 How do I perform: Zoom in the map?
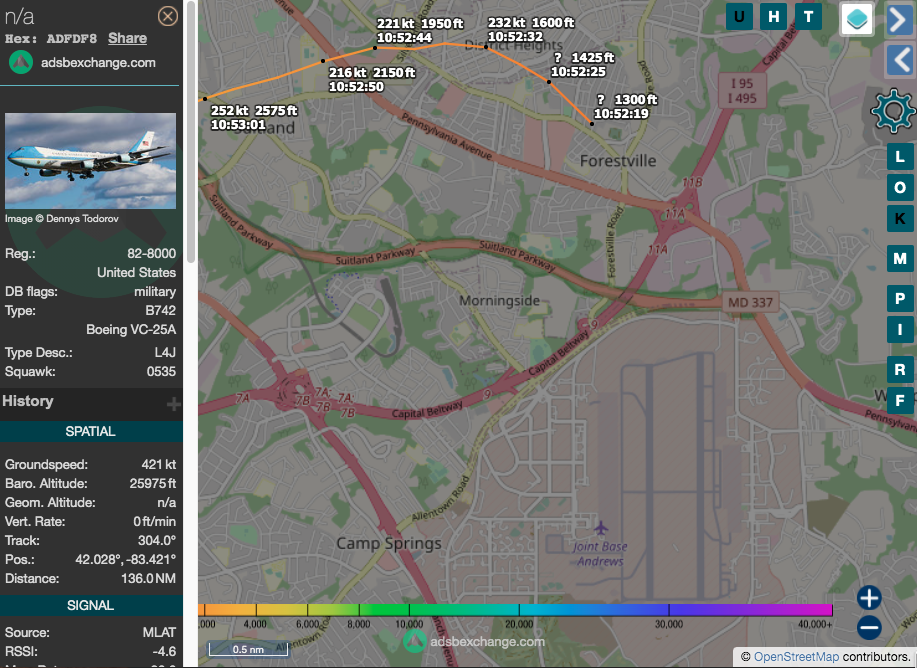(869, 598)
